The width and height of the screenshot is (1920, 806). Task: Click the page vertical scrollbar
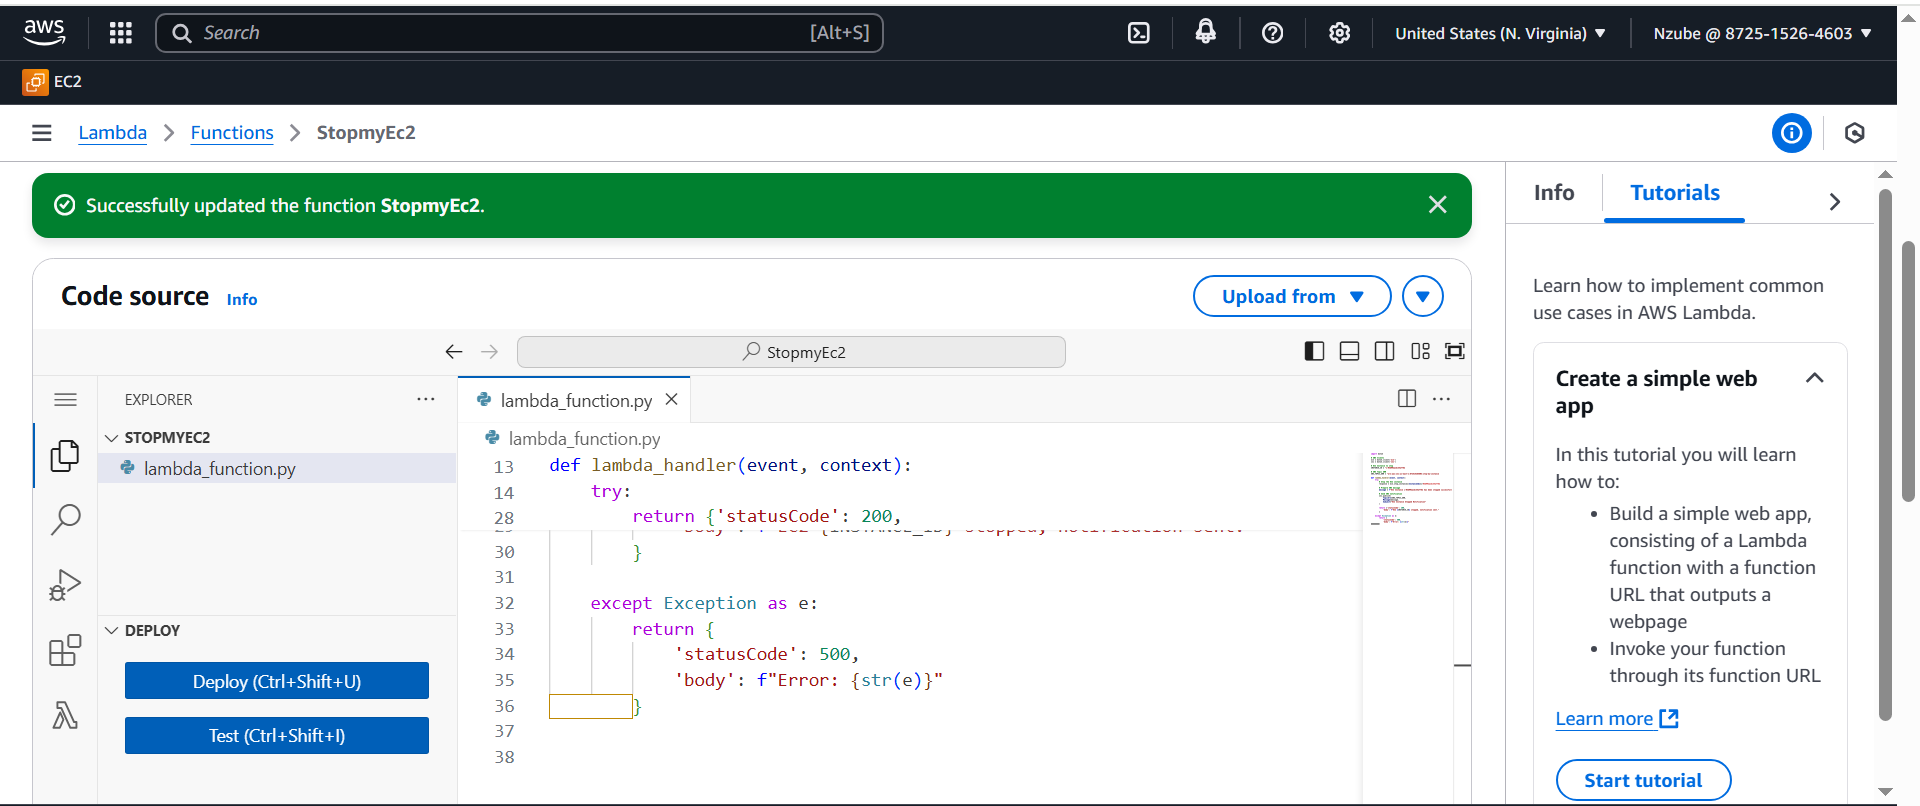click(x=1909, y=370)
